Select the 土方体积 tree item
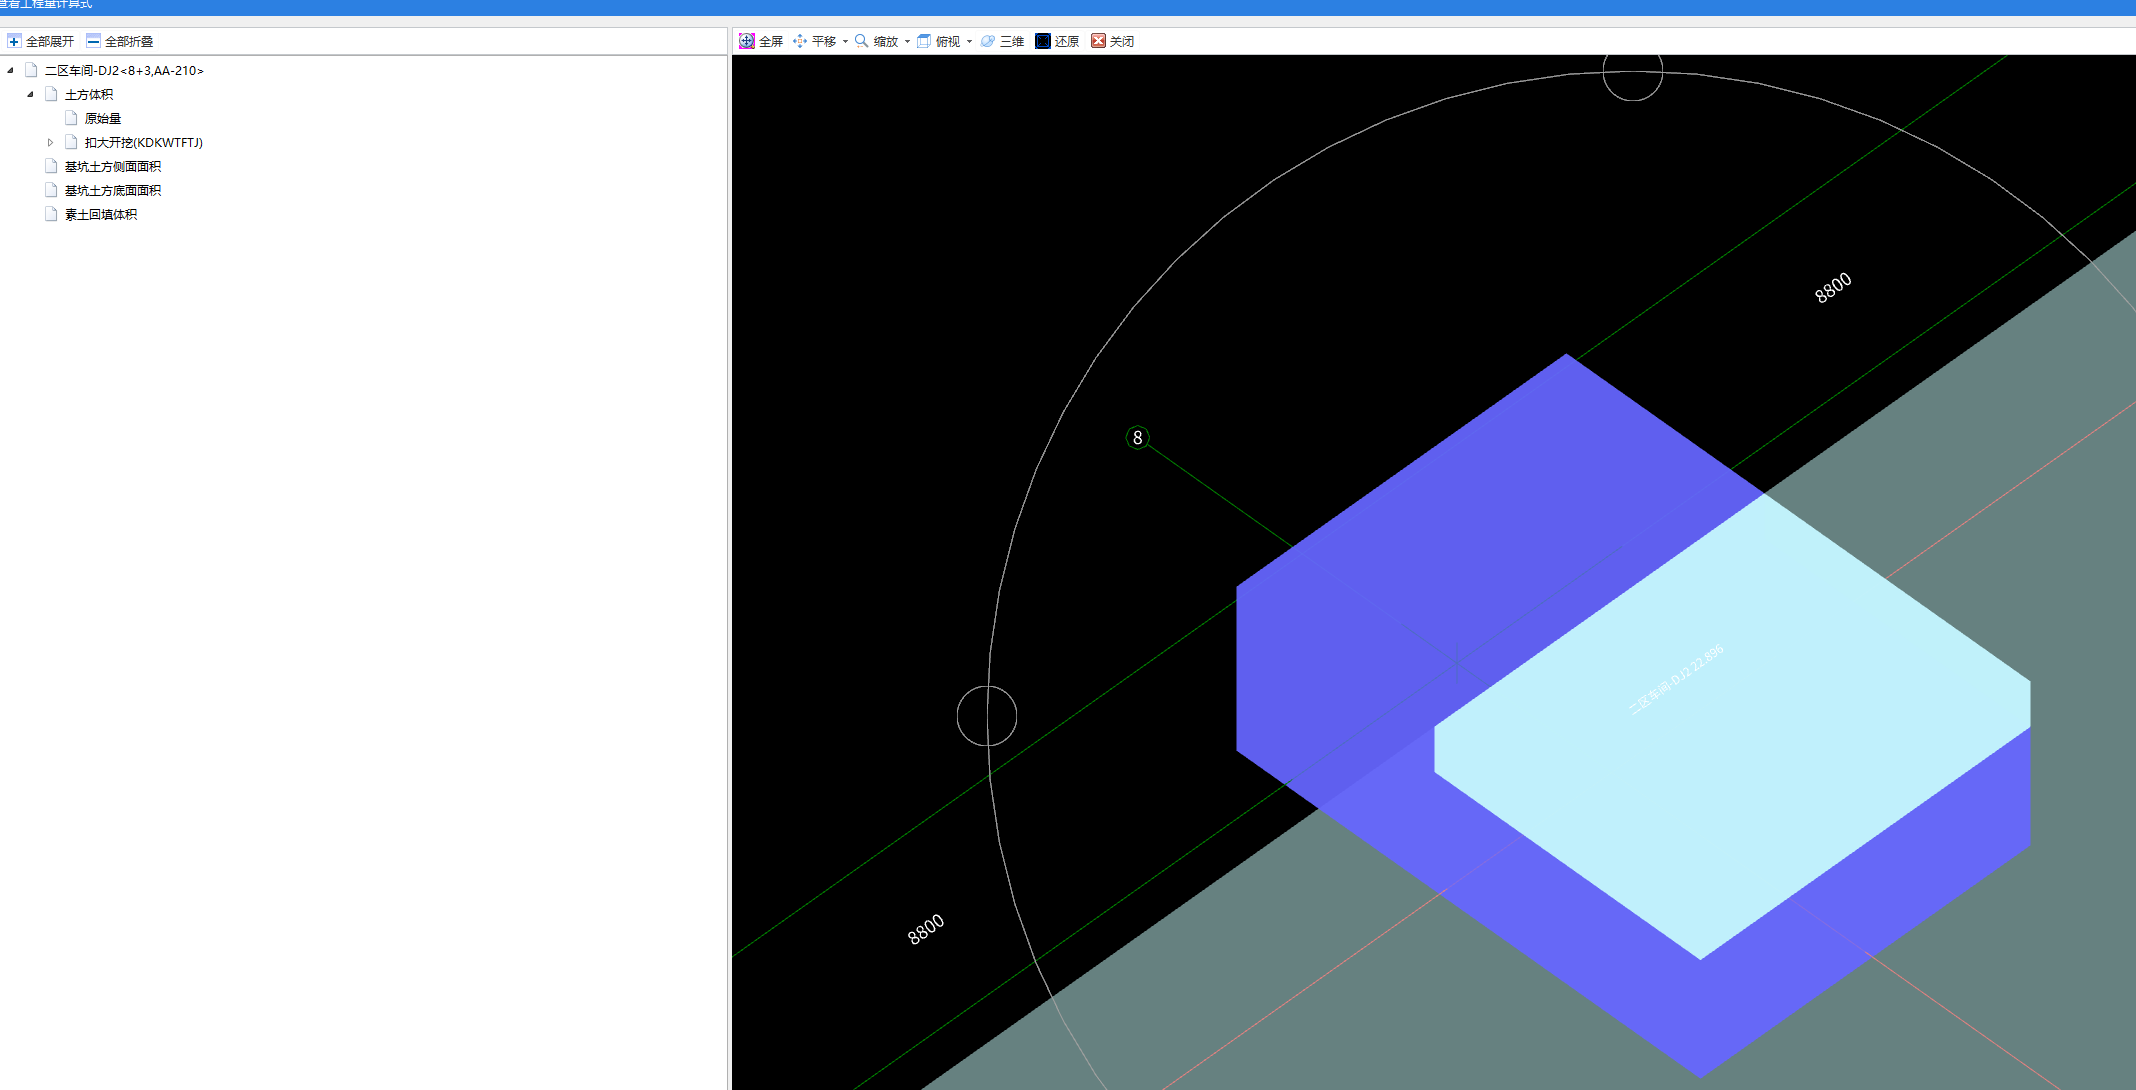This screenshot has width=2136, height=1090. click(x=89, y=95)
